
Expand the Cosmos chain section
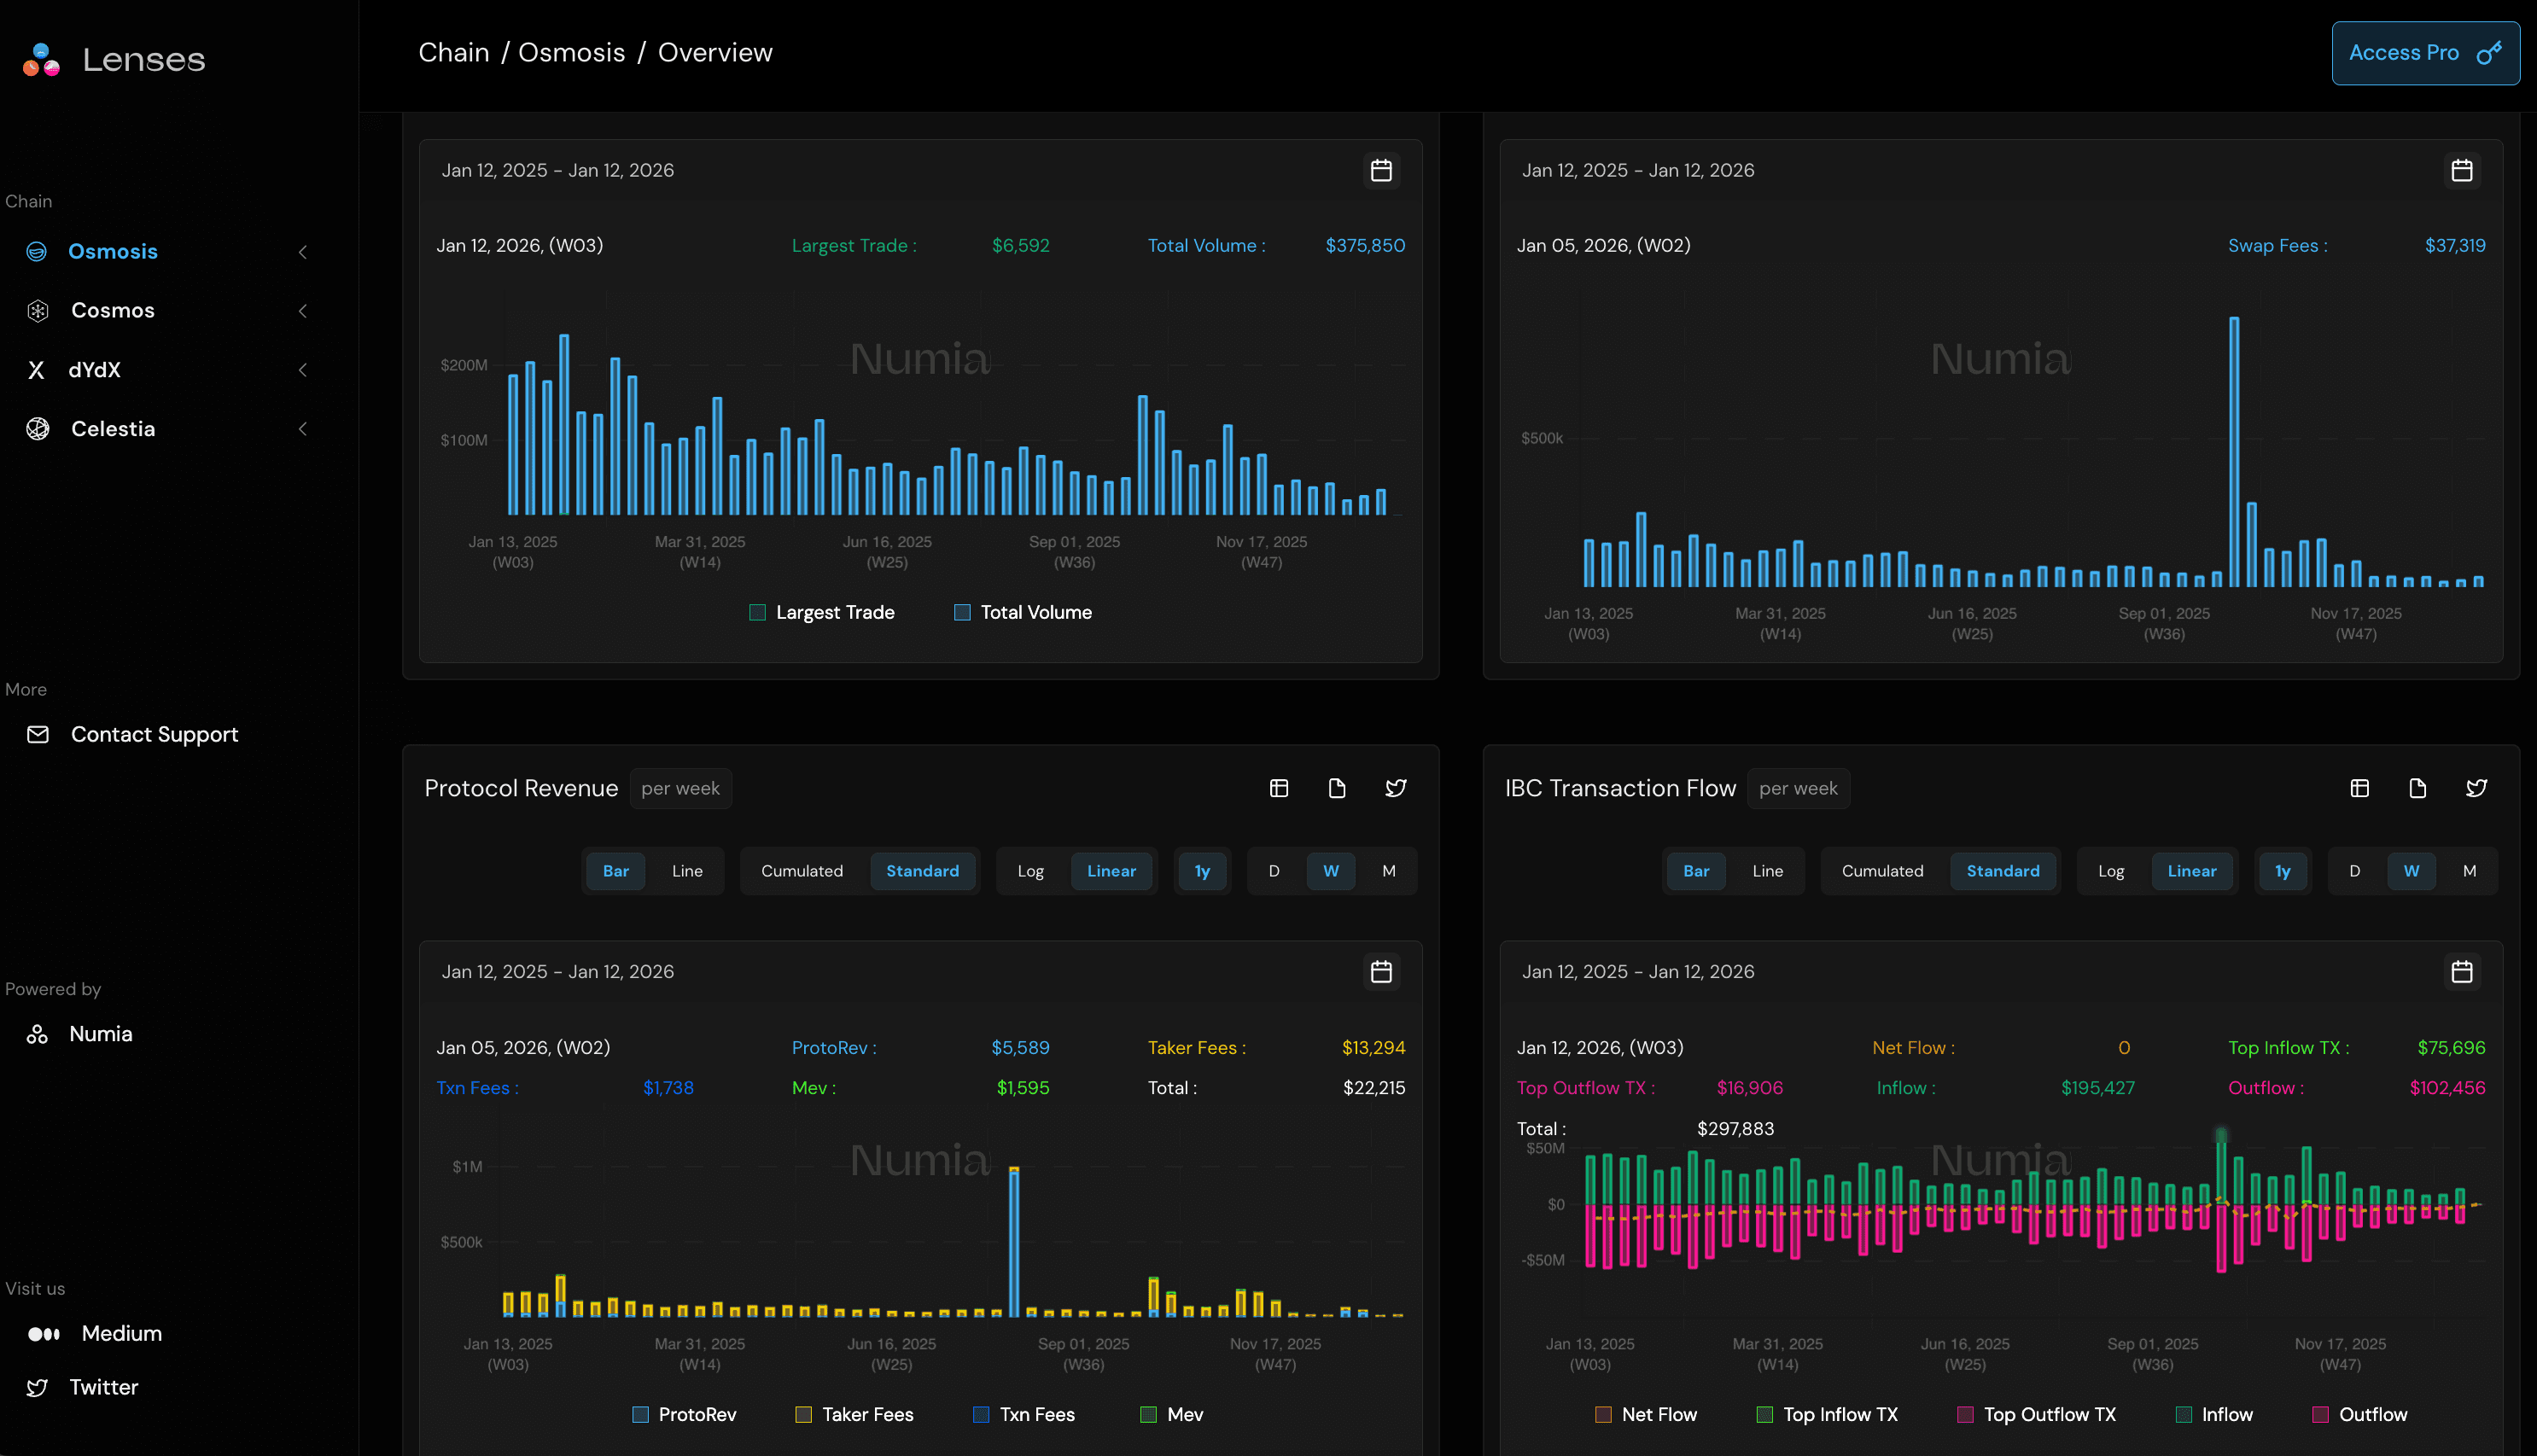(303, 310)
